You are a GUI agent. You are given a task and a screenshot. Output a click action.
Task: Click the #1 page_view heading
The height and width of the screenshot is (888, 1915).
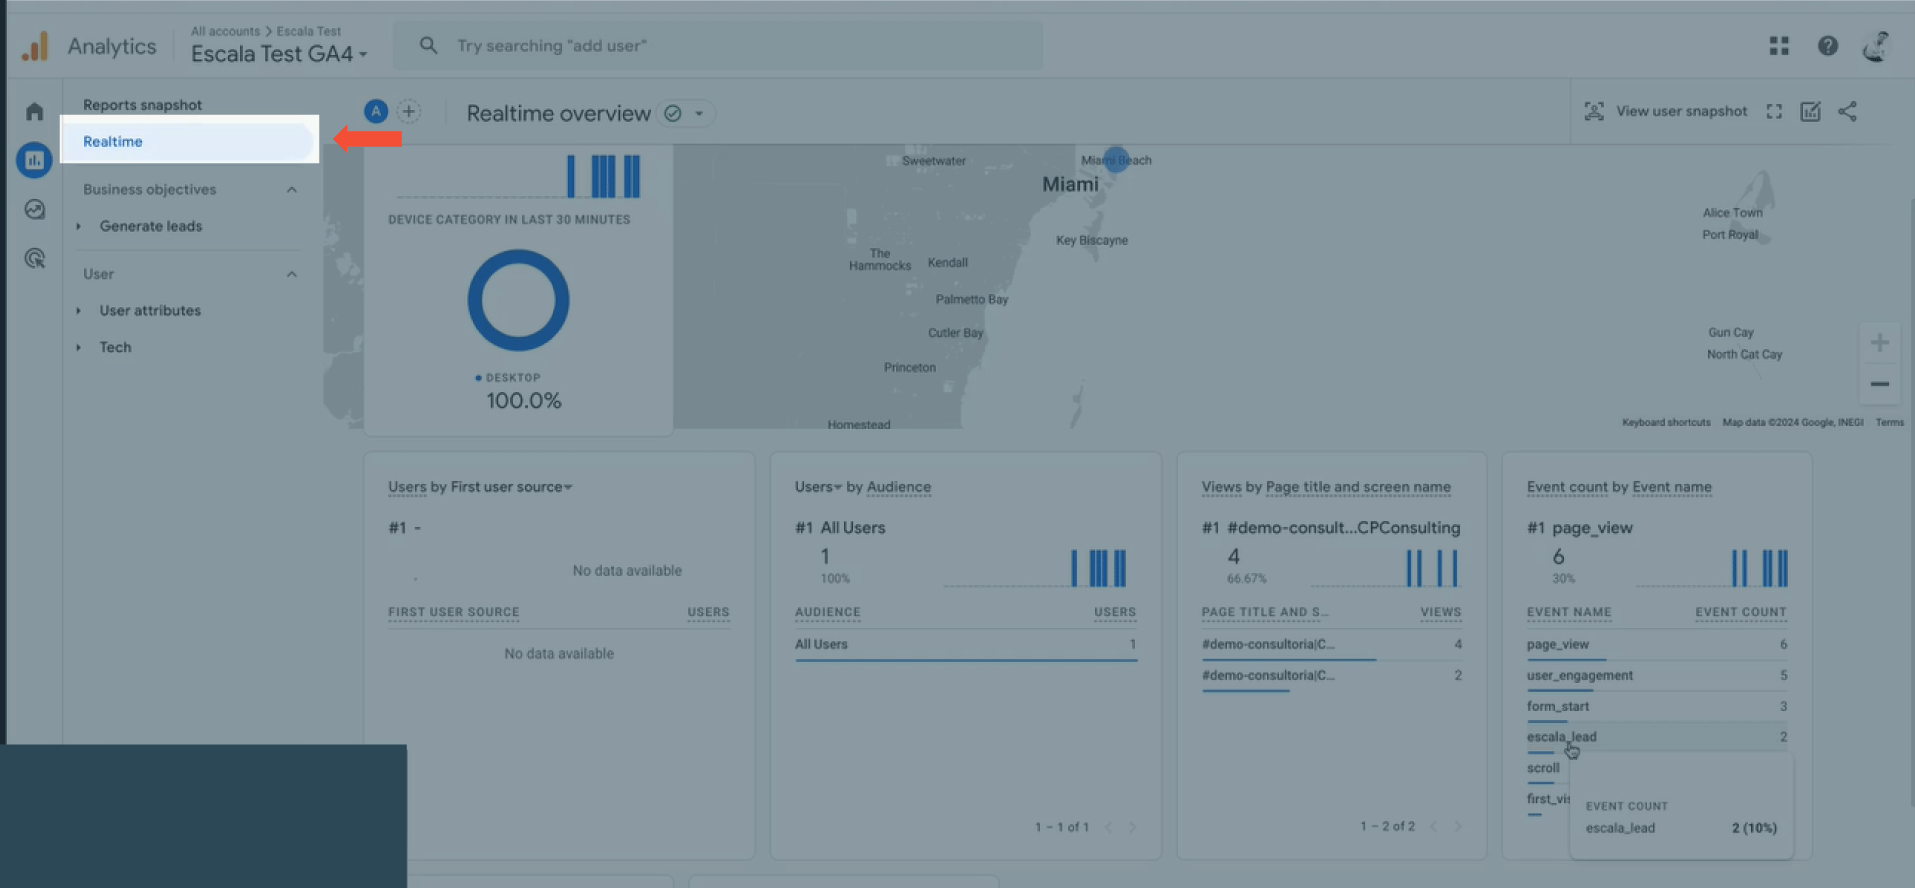1579,528
